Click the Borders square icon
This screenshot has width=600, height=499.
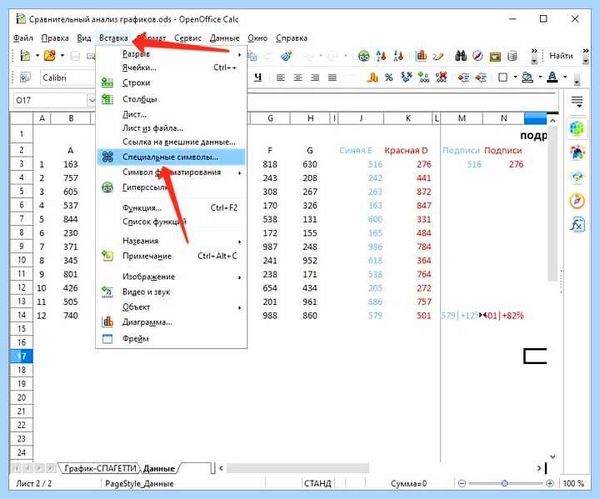pos(503,78)
